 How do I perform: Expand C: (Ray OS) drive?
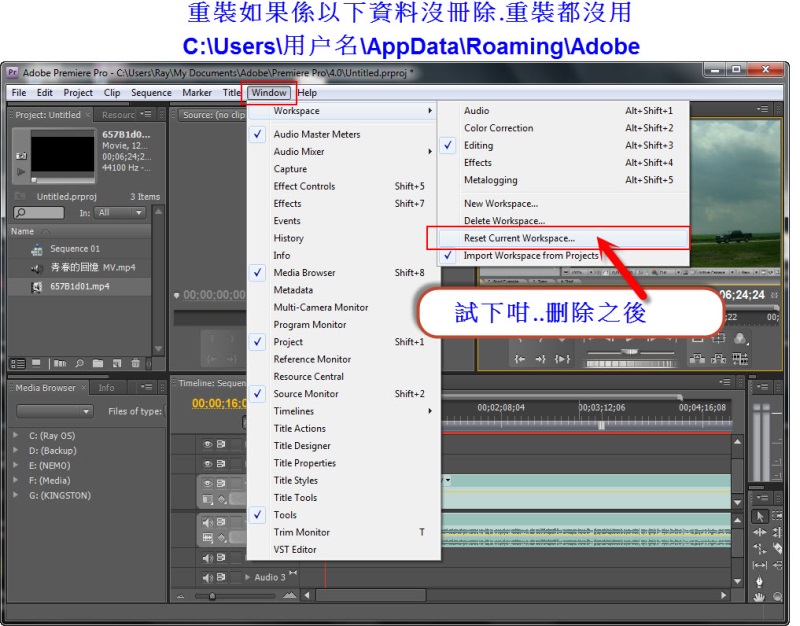(x=16, y=435)
